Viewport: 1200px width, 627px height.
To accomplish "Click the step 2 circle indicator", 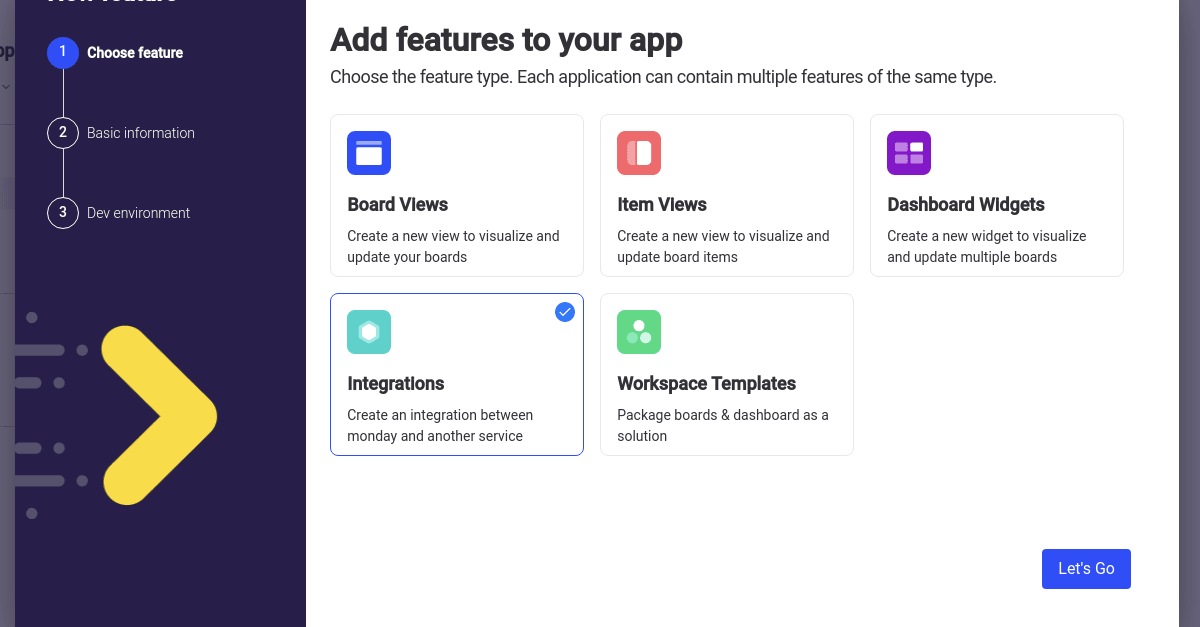I will click(x=62, y=132).
